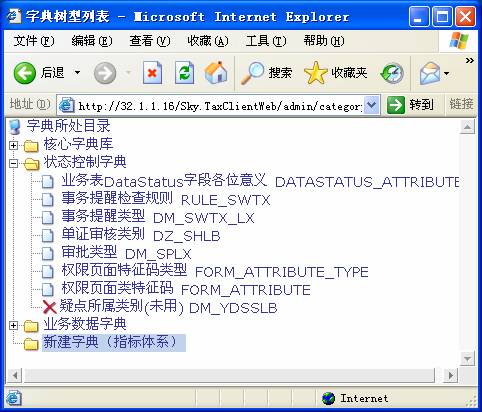Open the 审批类型 DM_SPLX dictionary link

(127, 253)
